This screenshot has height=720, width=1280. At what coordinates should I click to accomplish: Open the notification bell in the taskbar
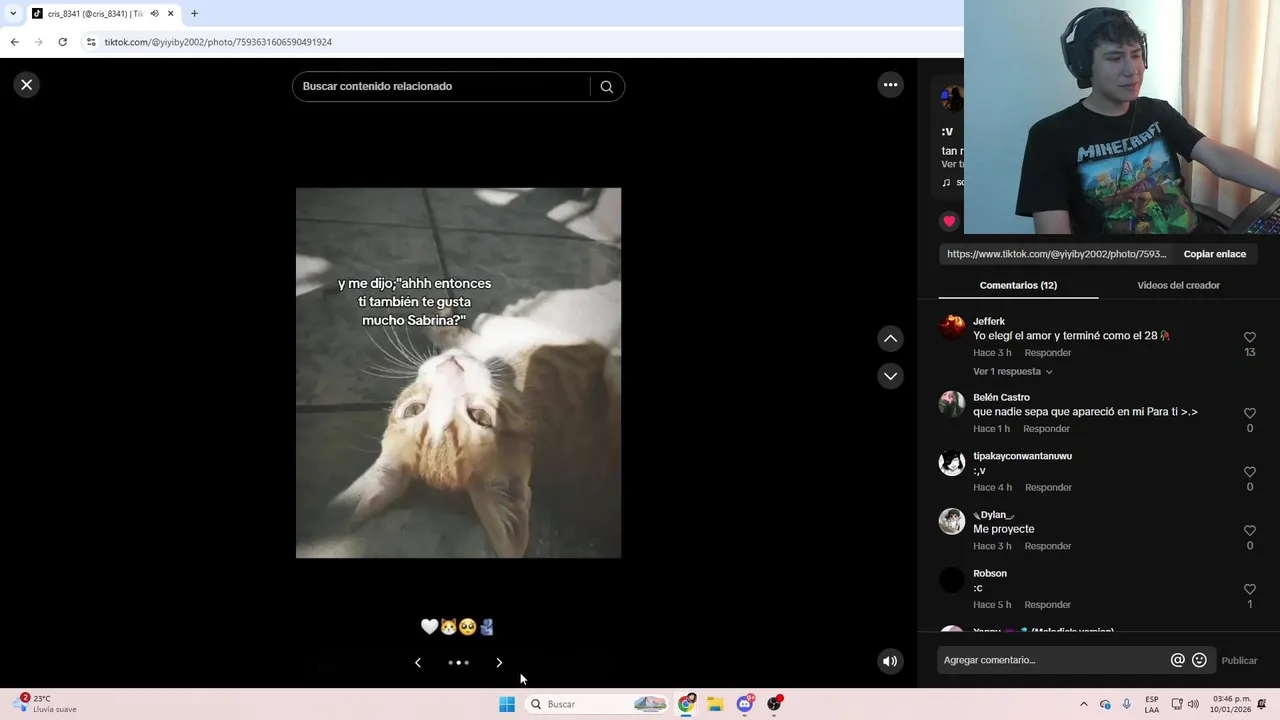point(1262,704)
